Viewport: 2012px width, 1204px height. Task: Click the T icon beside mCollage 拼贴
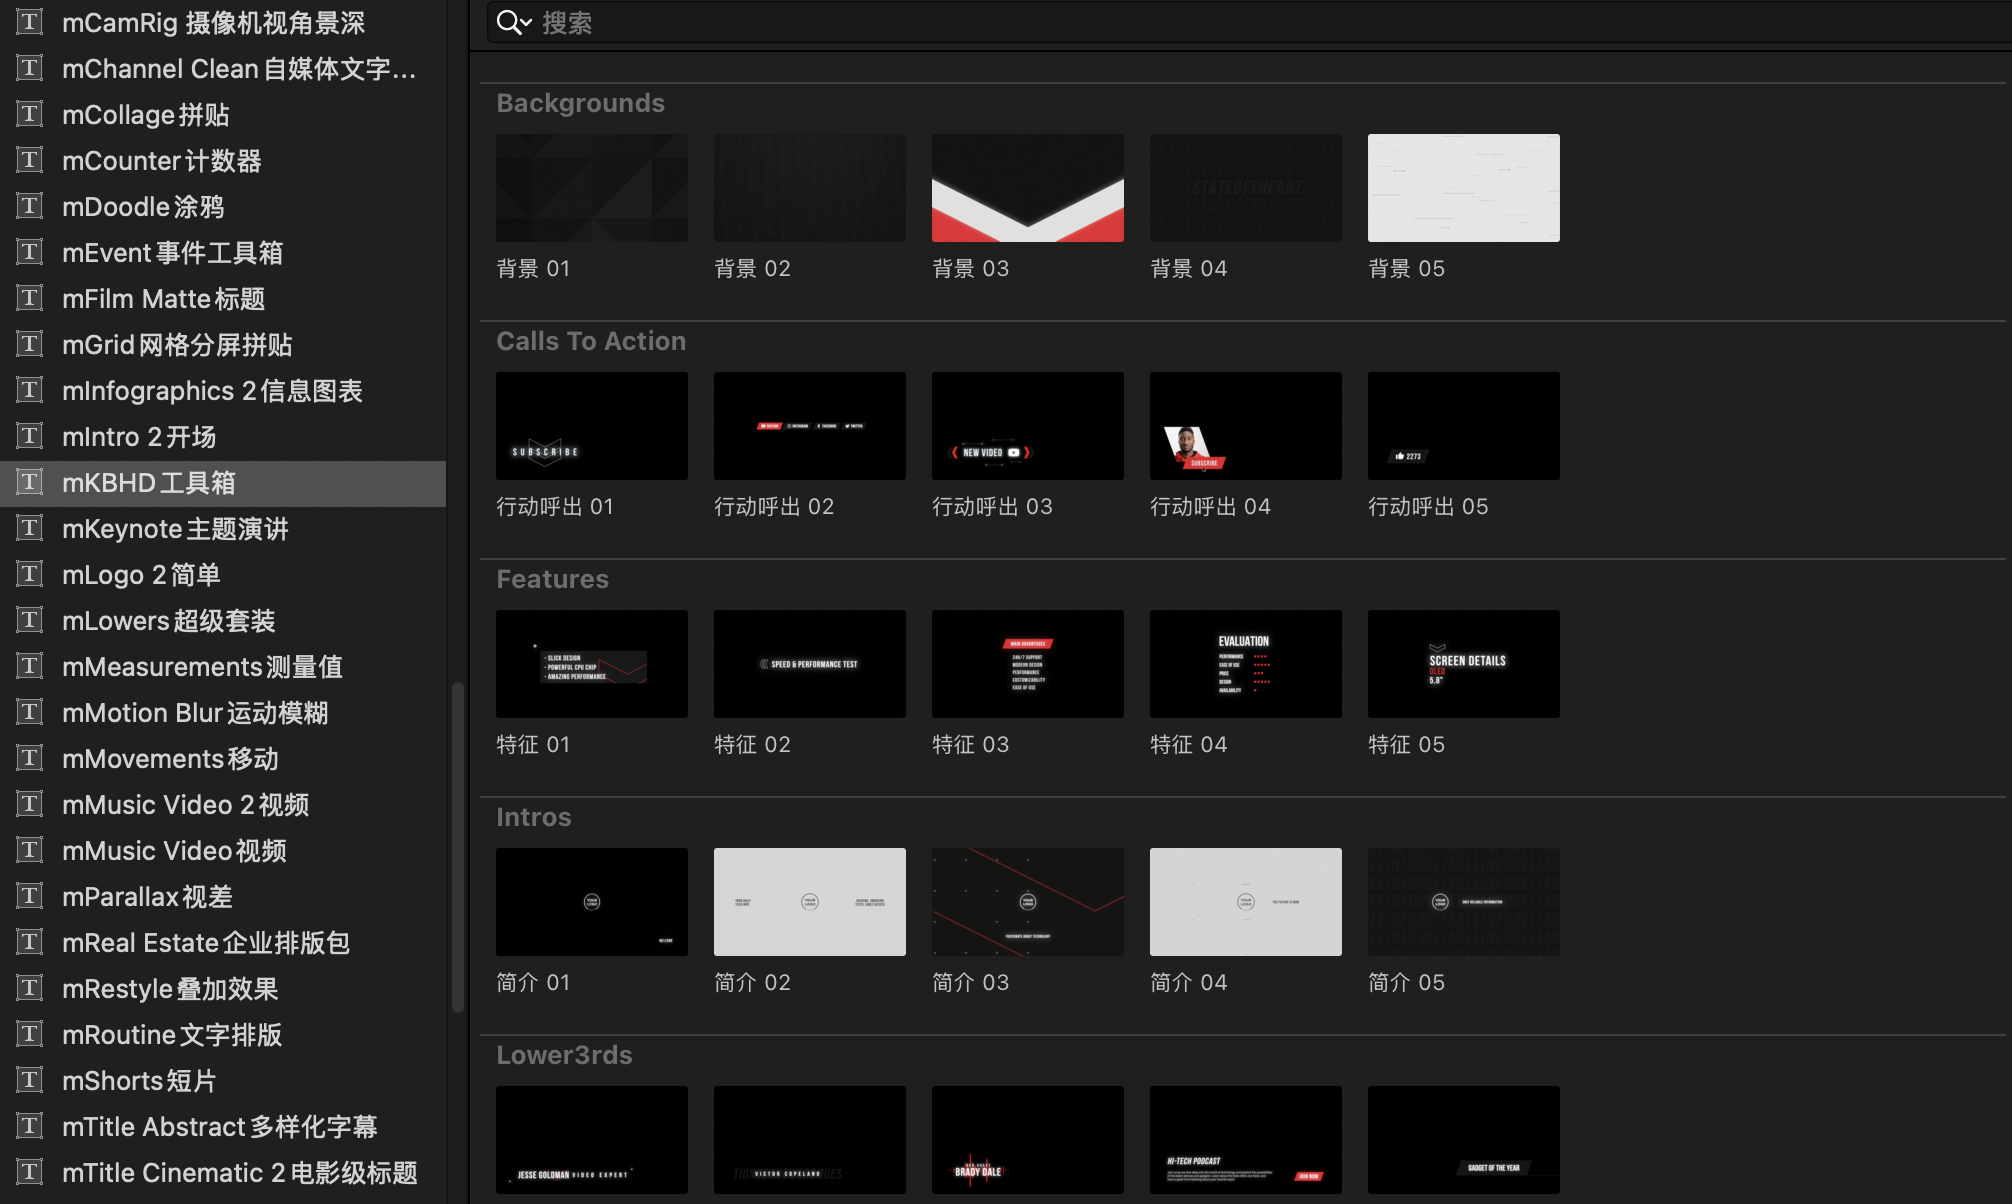coord(30,114)
